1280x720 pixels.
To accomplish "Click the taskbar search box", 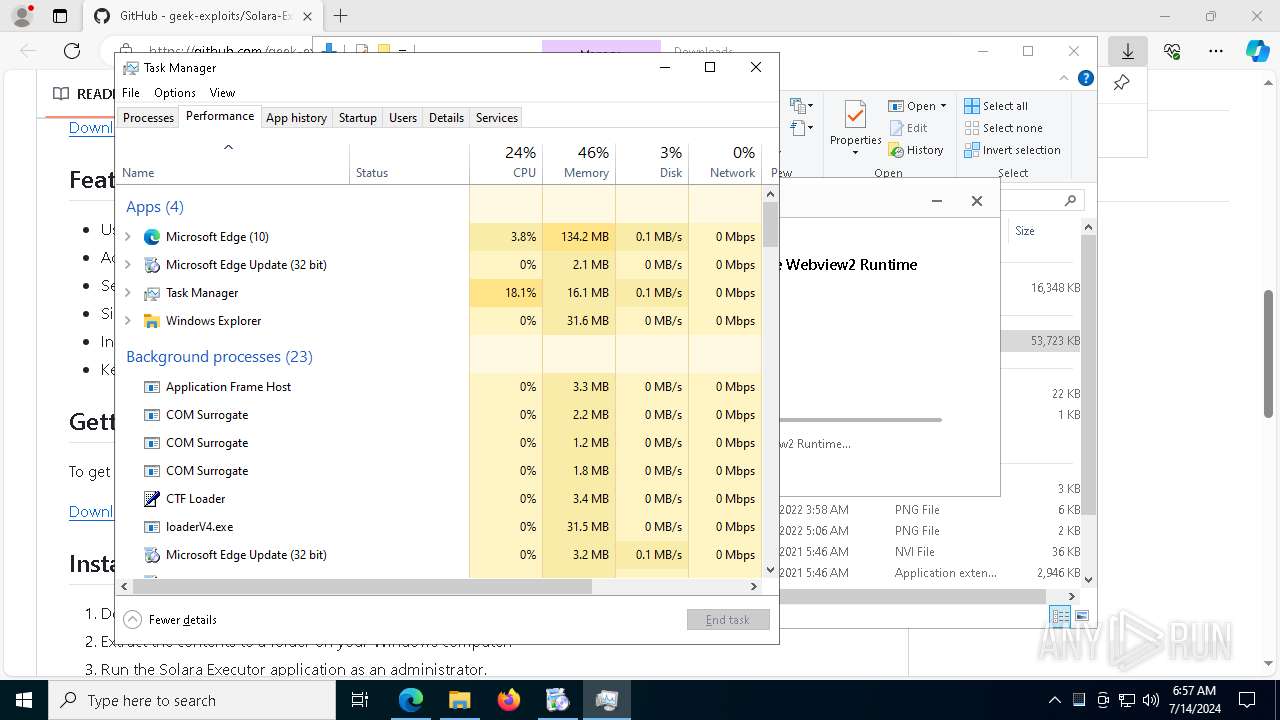I will (x=192, y=700).
